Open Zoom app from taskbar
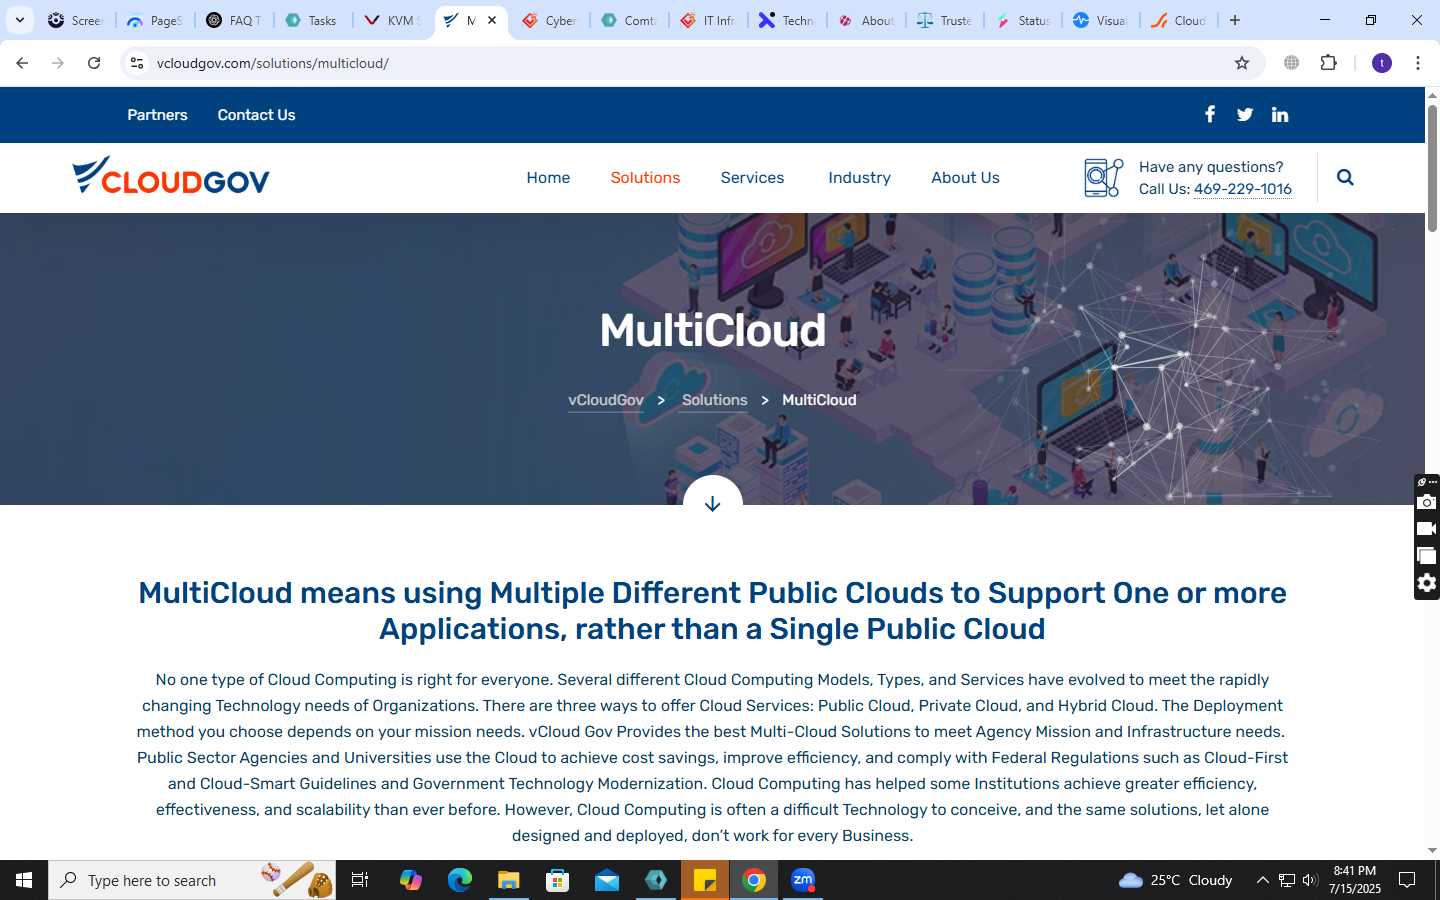The image size is (1440, 900). [803, 880]
